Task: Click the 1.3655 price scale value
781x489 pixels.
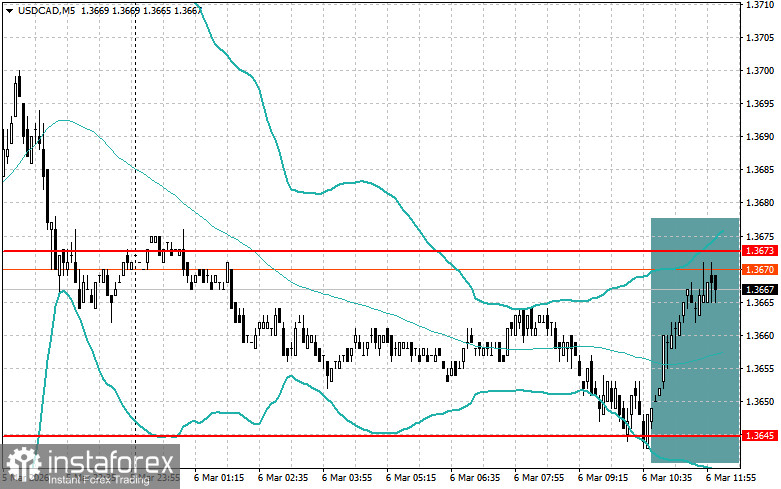Action: point(760,368)
